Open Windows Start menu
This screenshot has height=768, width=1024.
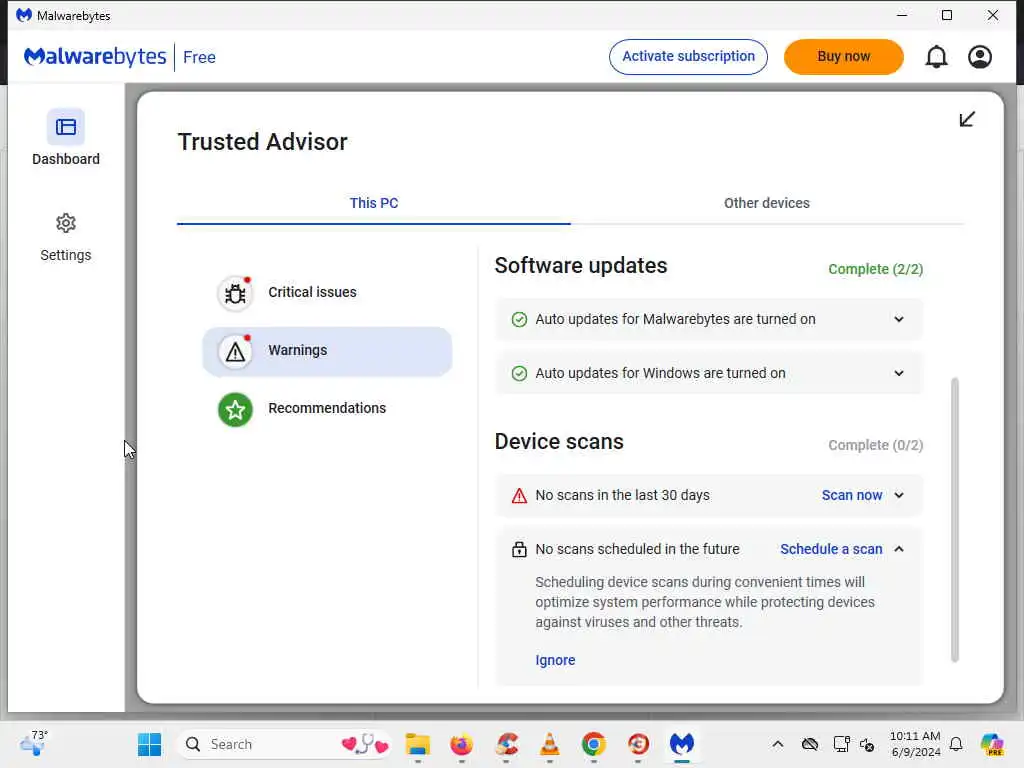tap(150, 744)
